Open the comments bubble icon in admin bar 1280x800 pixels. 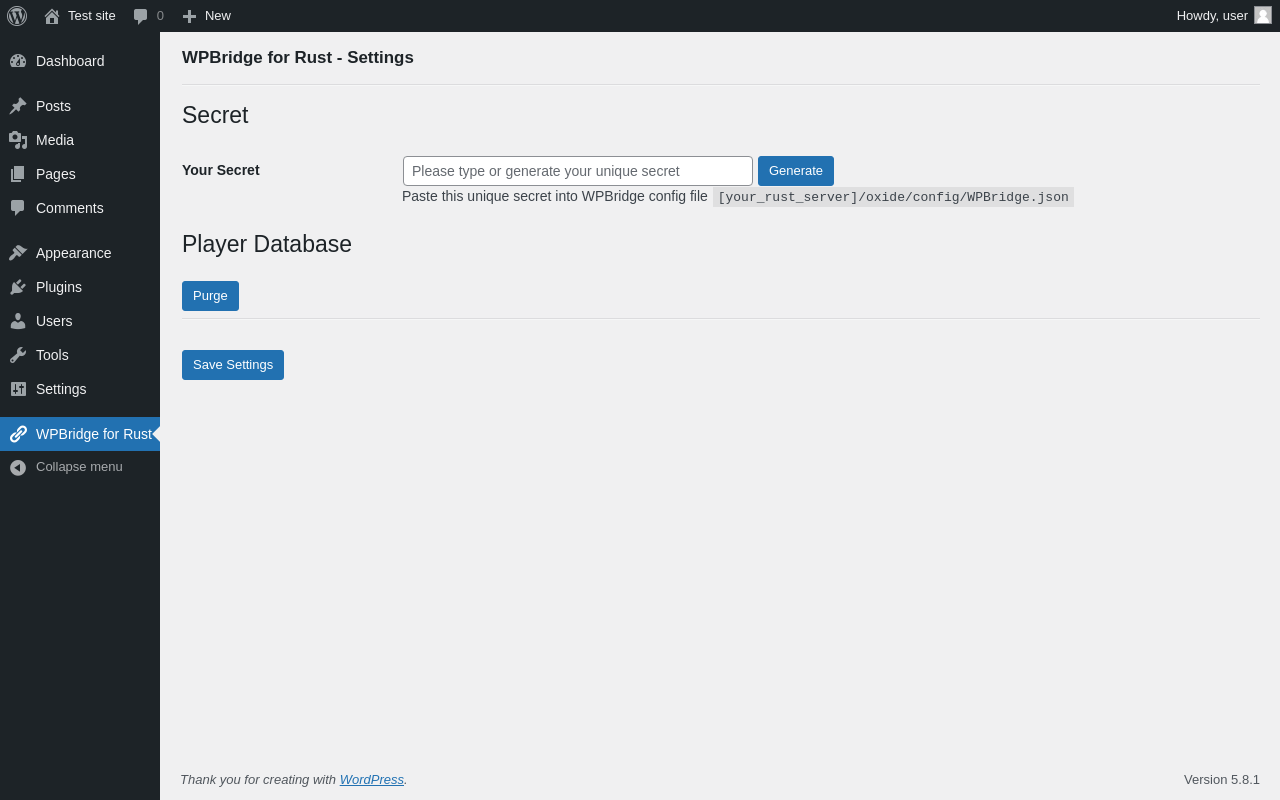pos(141,16)
